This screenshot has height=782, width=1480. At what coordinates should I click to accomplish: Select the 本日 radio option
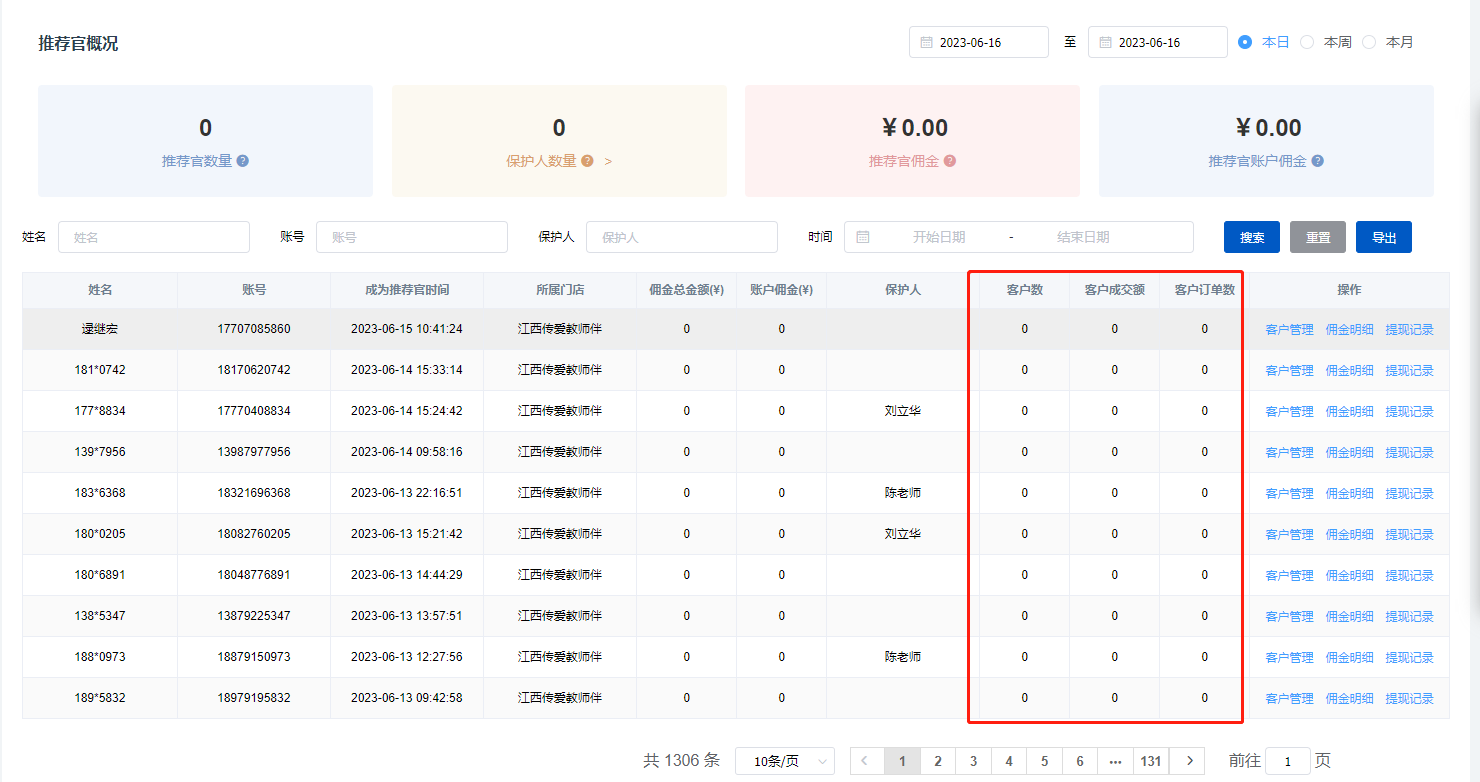pyautogui.click(x=1264, y=42)
